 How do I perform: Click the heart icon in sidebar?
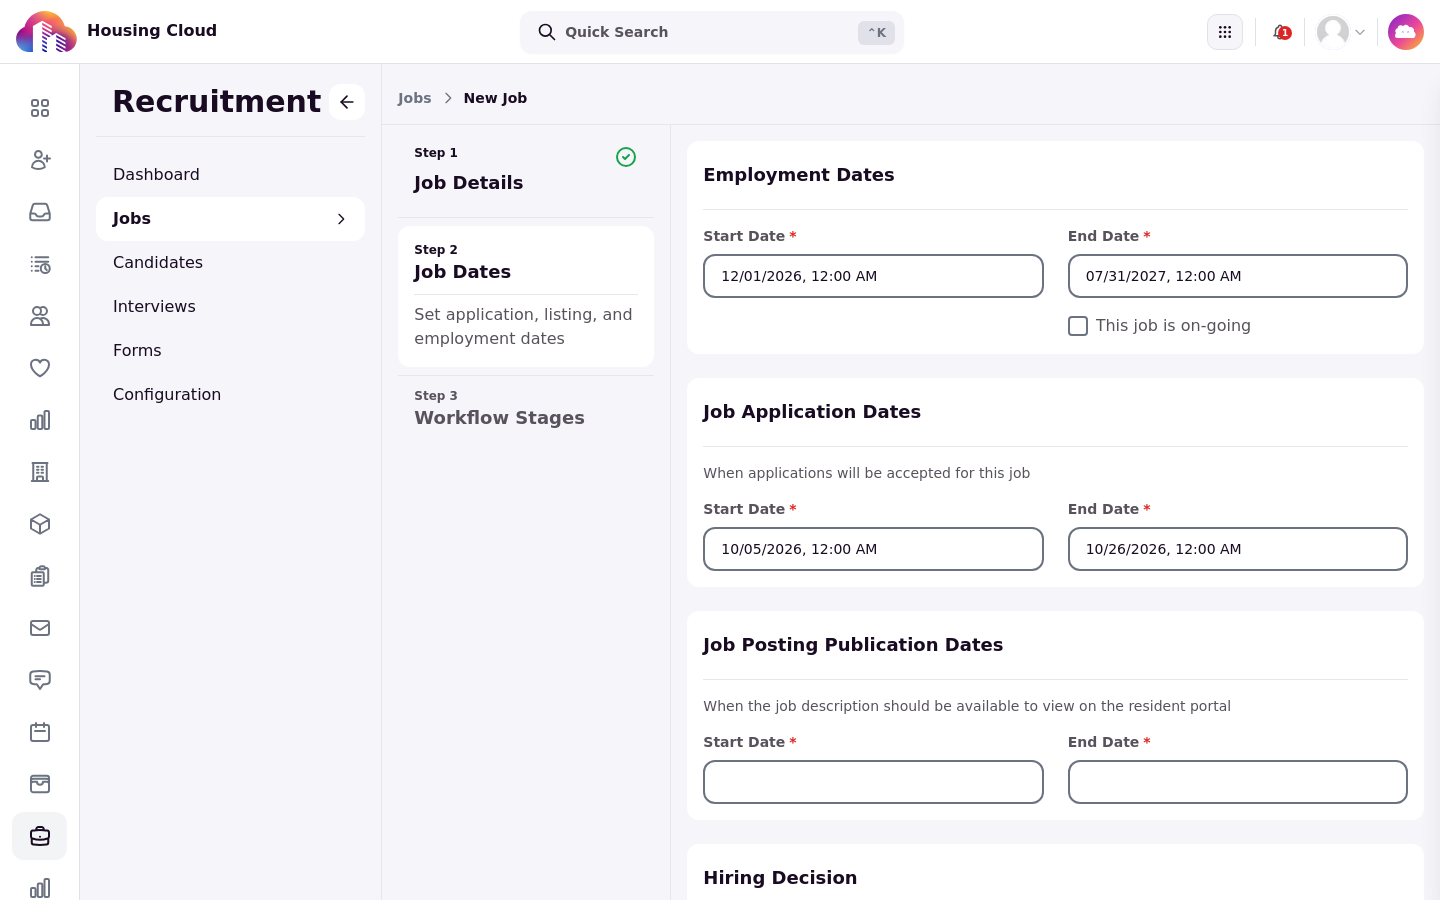coord(40,368)
